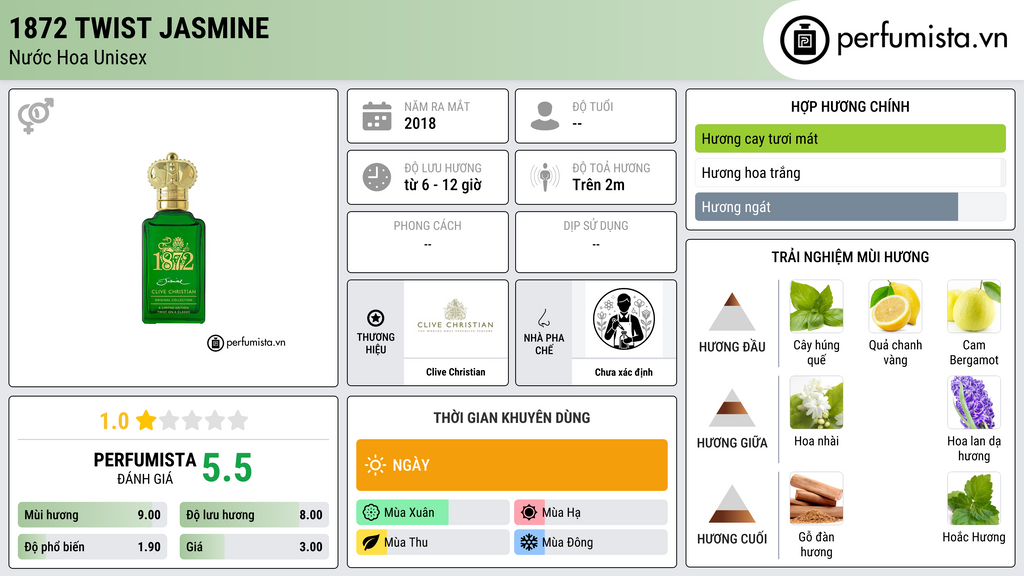
Task: Click the green 1872 perfume bottle image
Action: coord(173,238)
